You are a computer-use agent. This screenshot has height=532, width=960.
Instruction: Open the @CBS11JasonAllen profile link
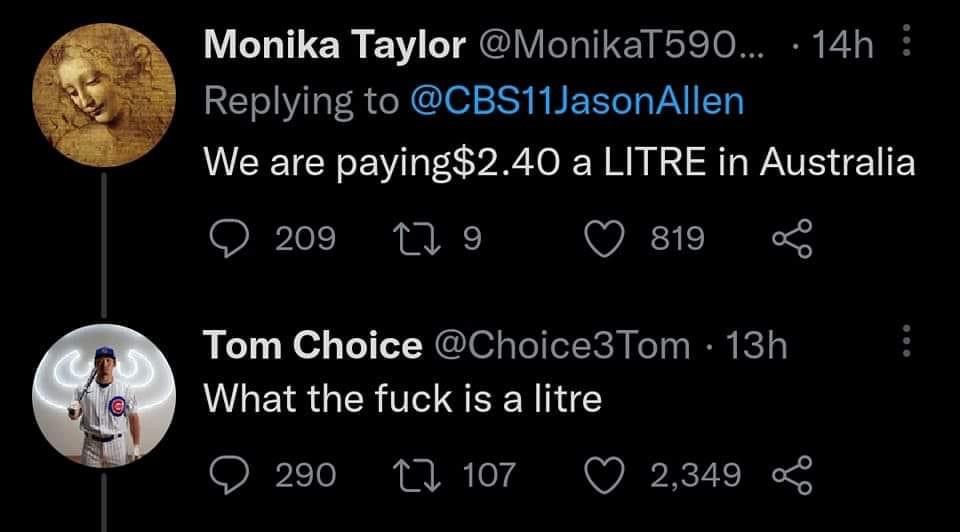tap(577, 103)
